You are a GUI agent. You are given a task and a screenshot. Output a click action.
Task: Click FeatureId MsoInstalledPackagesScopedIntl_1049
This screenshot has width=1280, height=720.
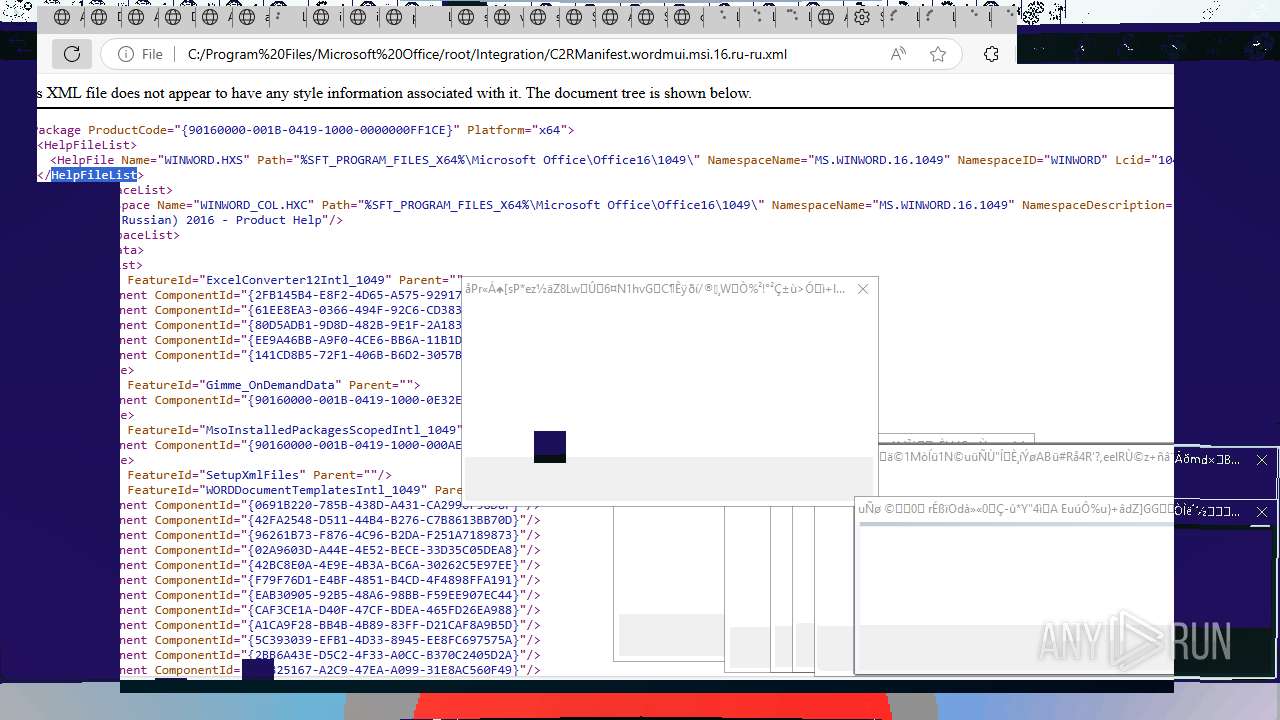point(330,430)
